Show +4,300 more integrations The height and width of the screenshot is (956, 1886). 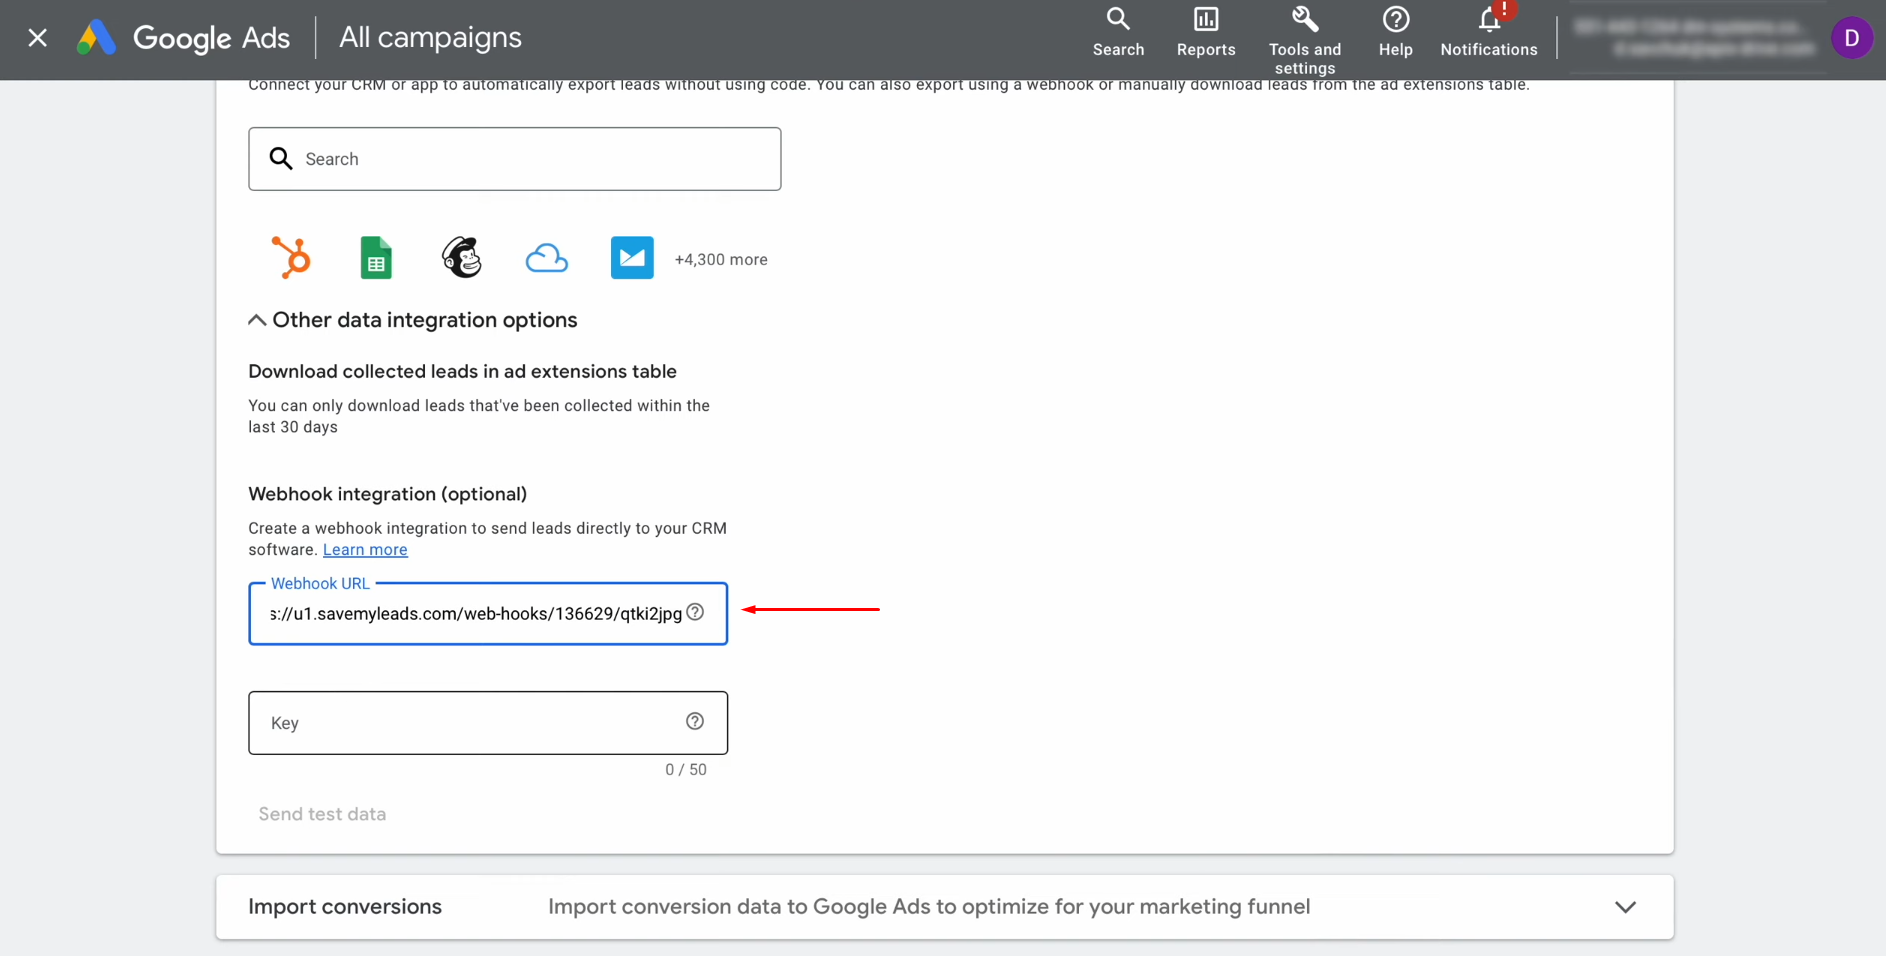pyautogui.click(x=721, y=260)
